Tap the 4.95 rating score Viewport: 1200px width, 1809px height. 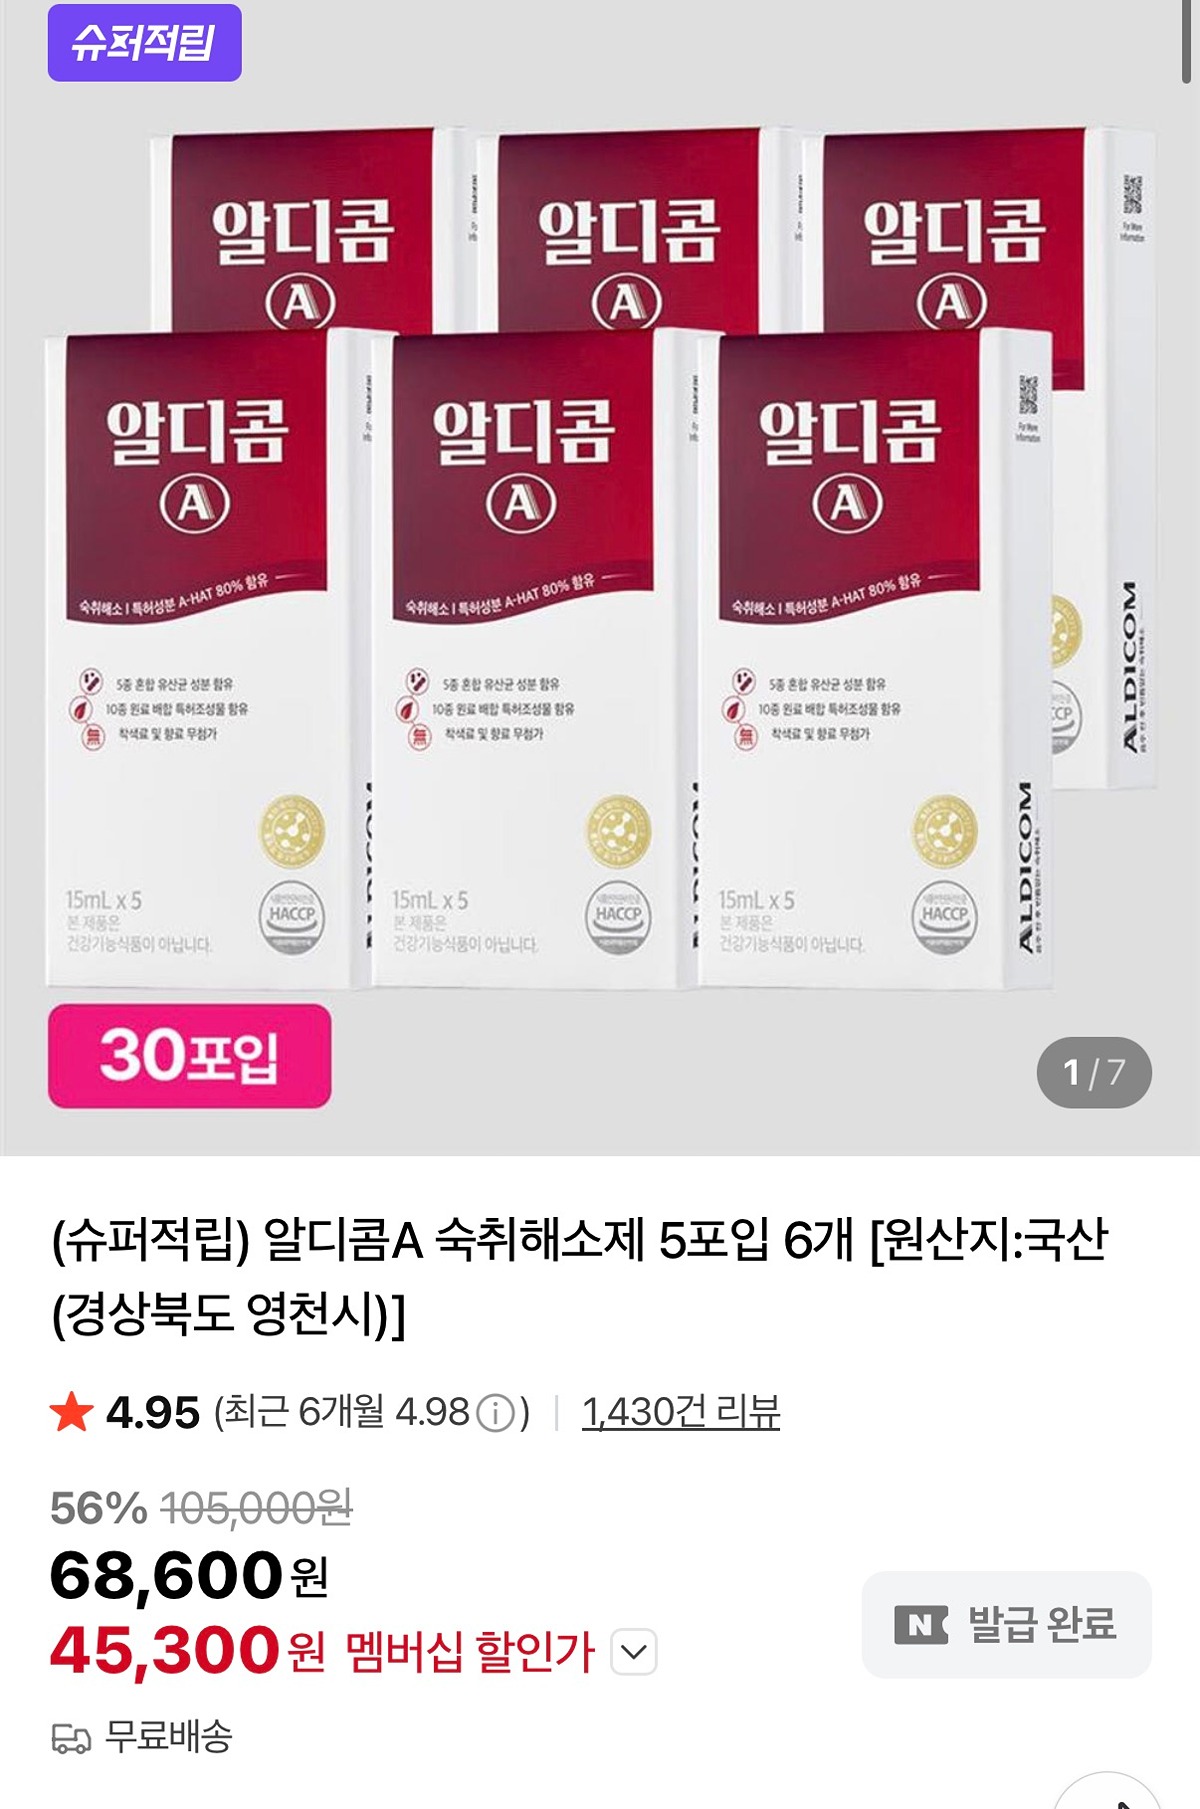coord(153,1413)
